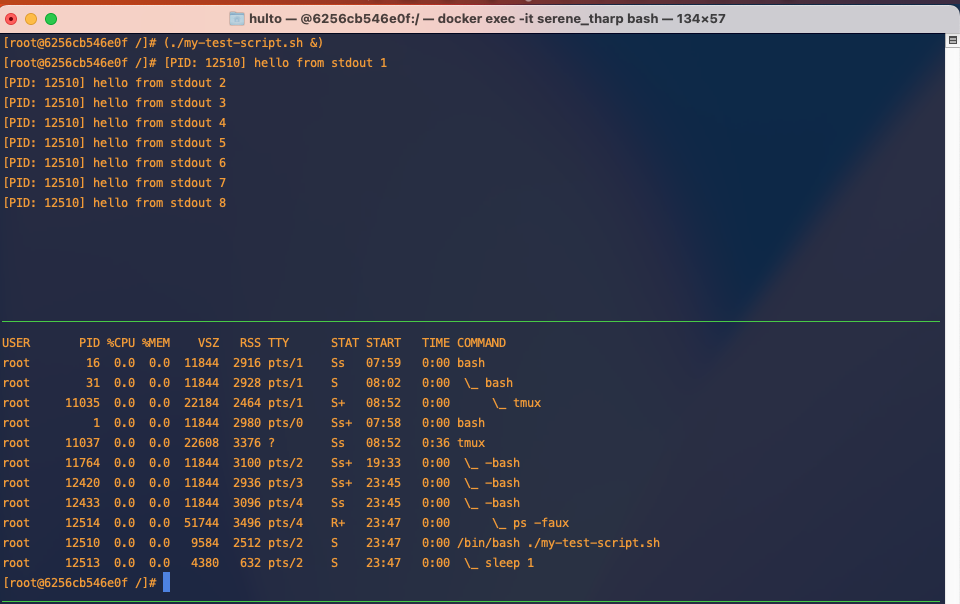Click the START time '19:33'
Viewport: 960px width, 604px height.
tap(383, 463)
